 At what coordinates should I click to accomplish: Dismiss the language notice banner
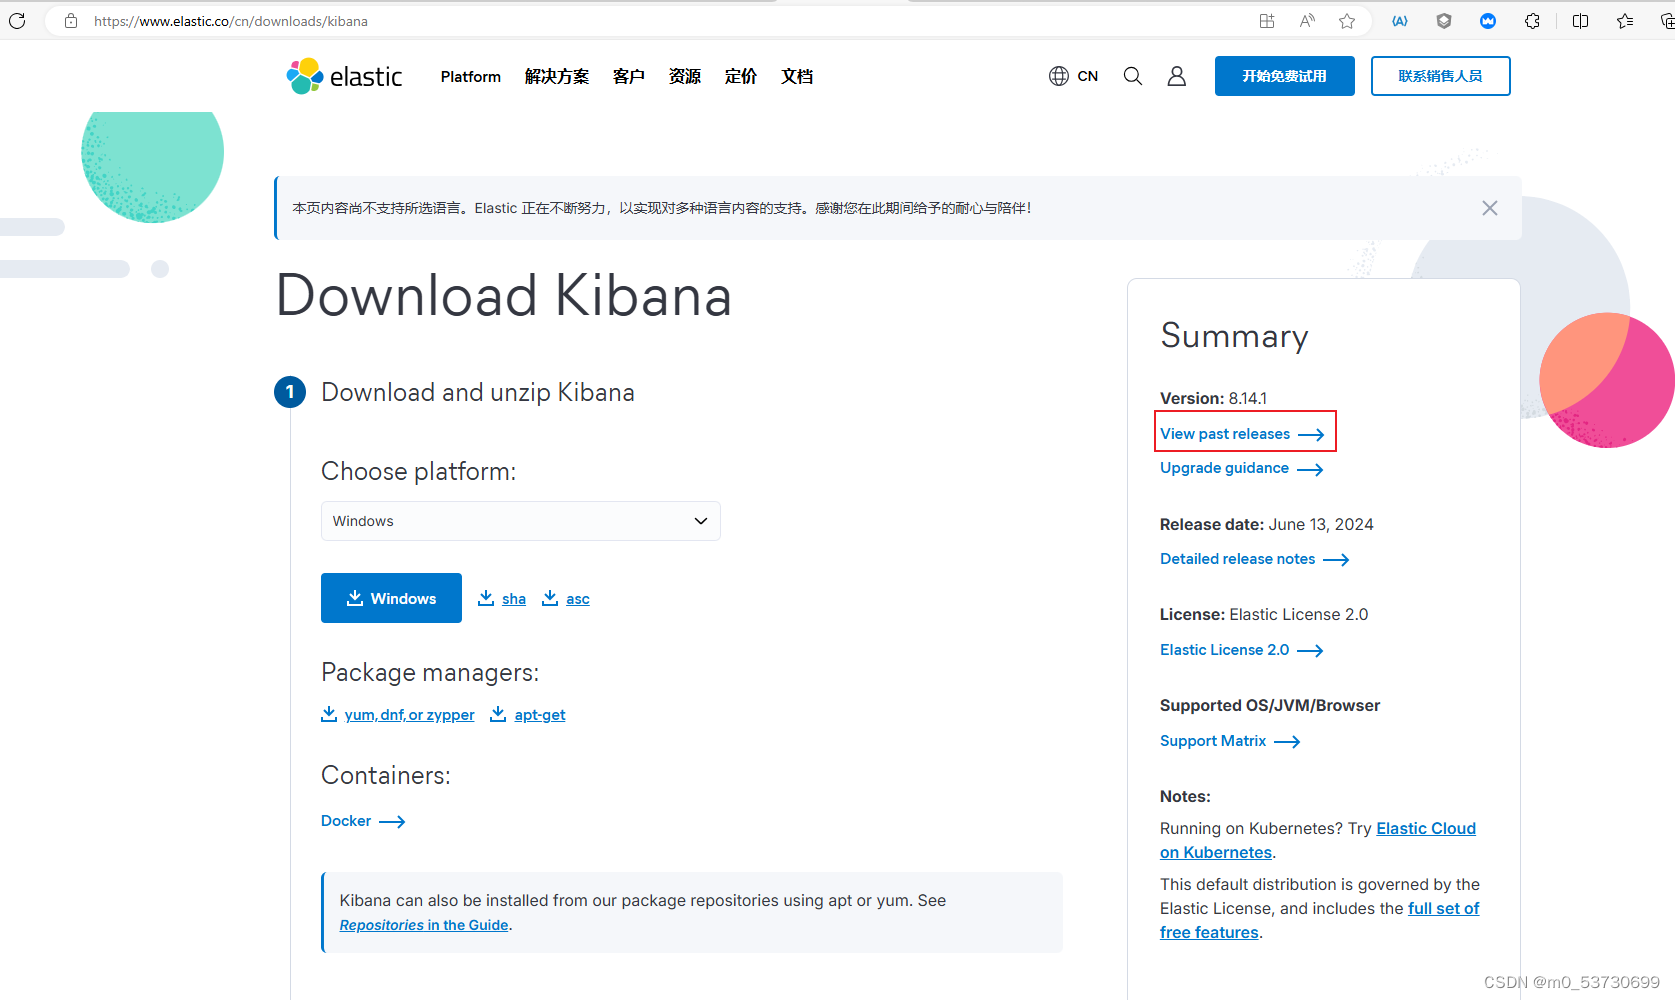[x=1489, y=207]
